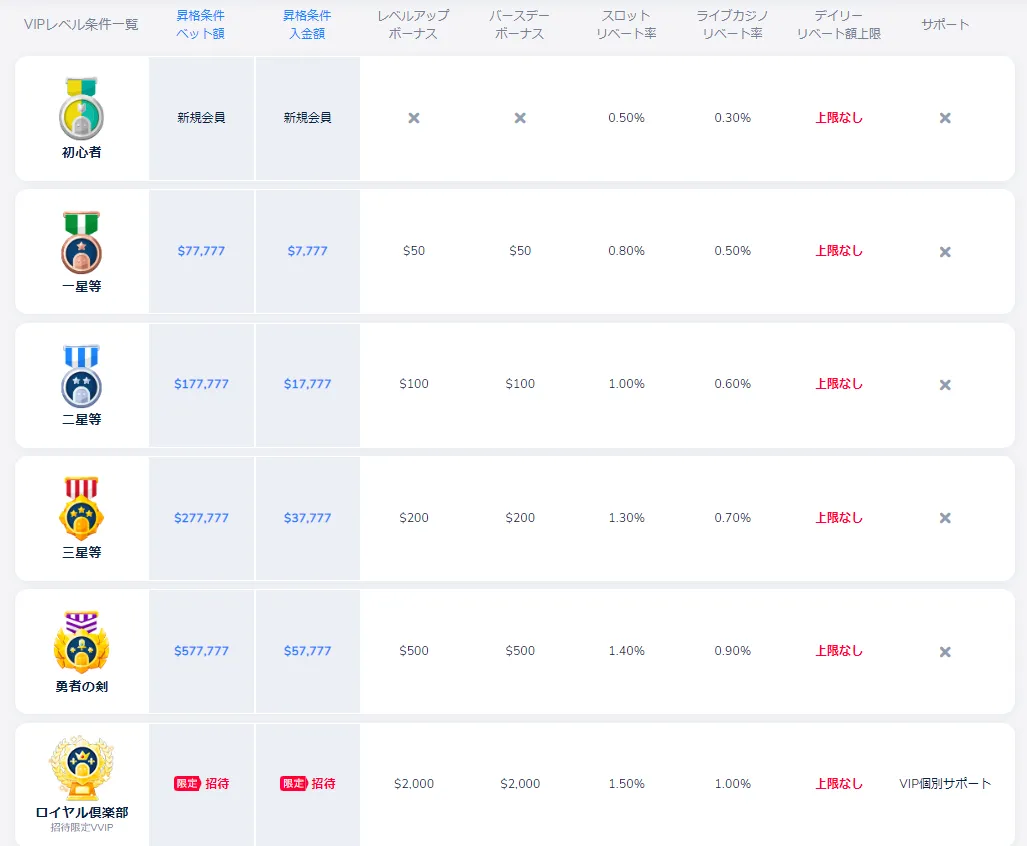Click the 三星等 gold medal icon
This screenshot has height=846, width=1027.
[x=82, y=509]
